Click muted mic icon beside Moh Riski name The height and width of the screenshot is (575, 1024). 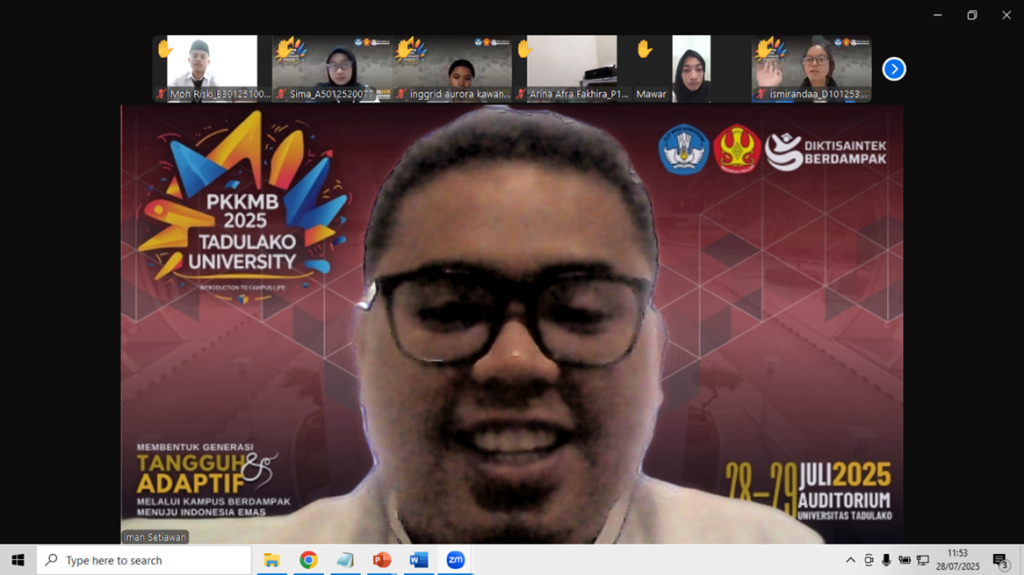161,94
